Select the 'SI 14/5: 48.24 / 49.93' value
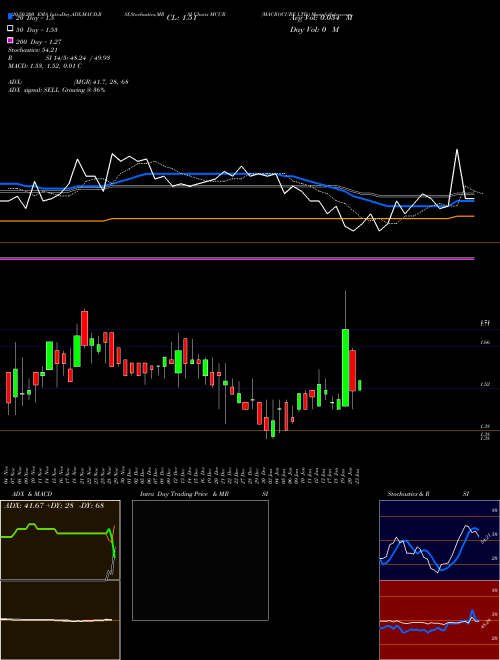This screenshot has width=500, height=660. pyautogui.click(x=78, y=58)
